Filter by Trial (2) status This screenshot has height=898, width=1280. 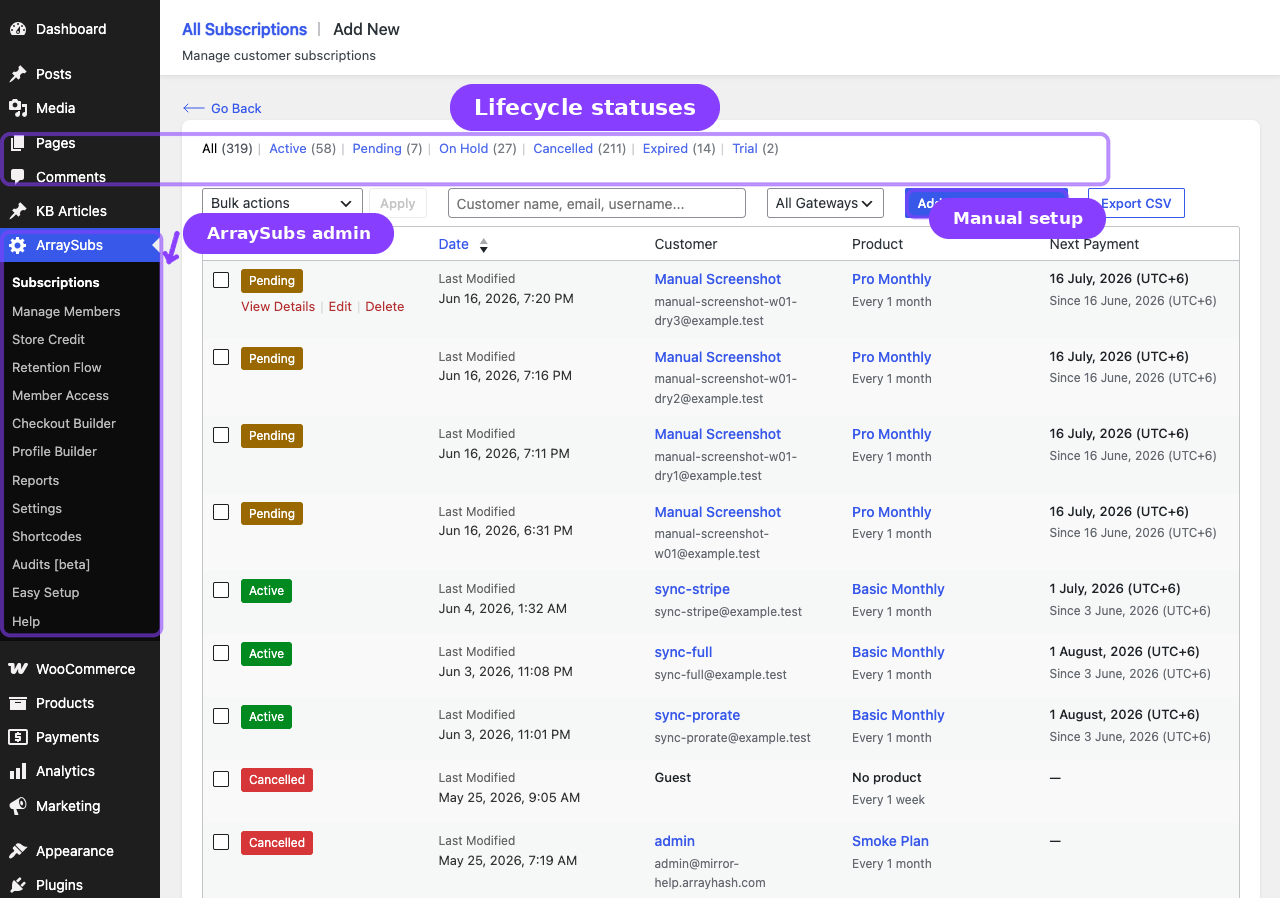tap(755, 148)
